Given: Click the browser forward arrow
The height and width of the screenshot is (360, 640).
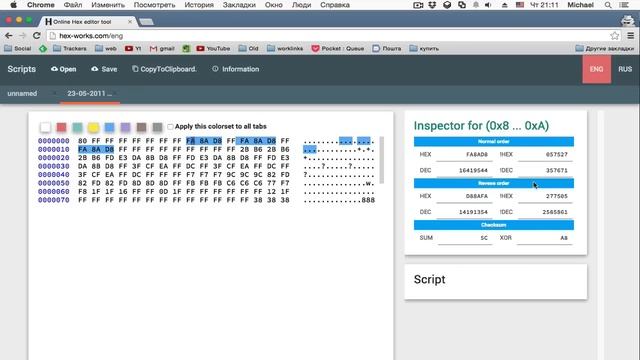Looking at the screenshot, I should pos(22,36).
